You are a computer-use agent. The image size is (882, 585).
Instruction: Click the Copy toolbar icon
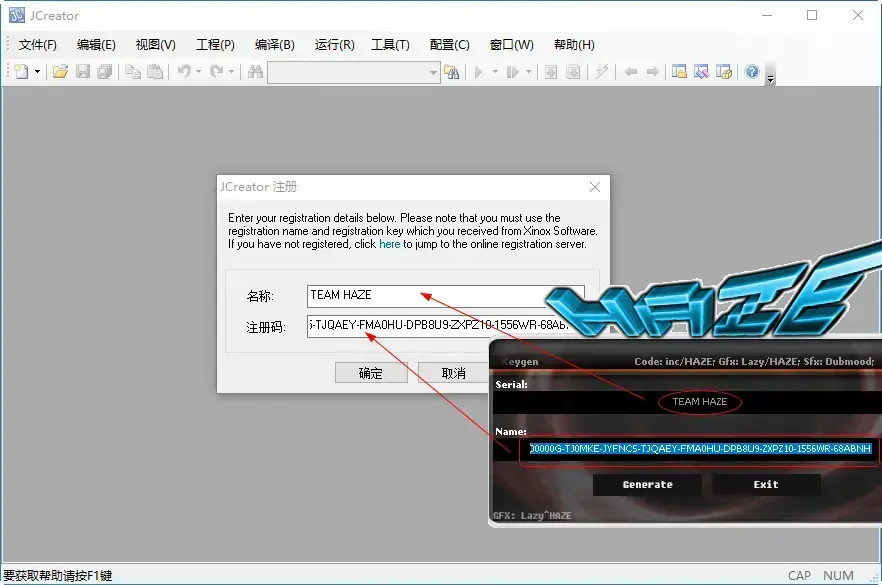click(133, 72)
